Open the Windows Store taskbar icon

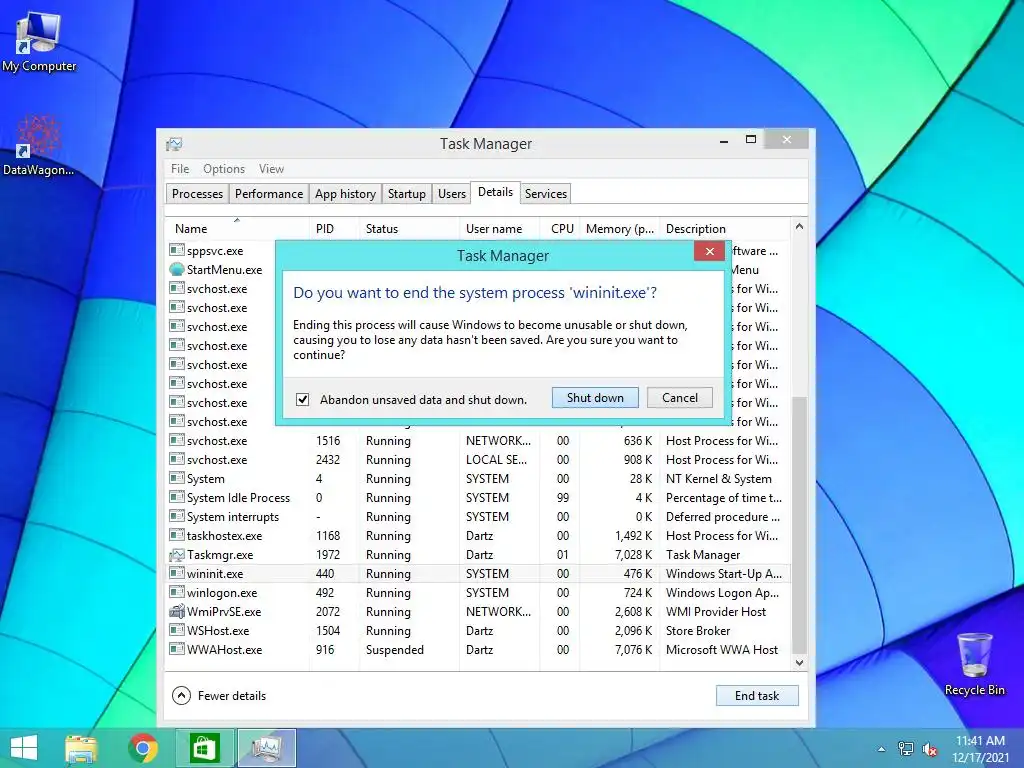click(x=204, y=748)
